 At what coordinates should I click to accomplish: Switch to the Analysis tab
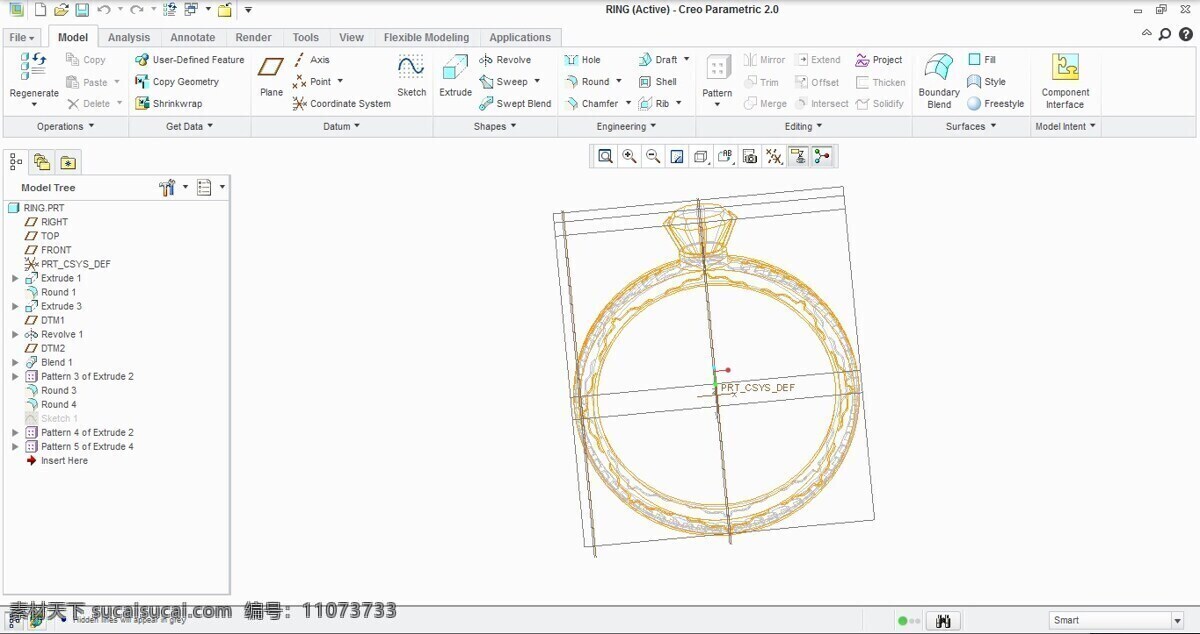coord(129,38)
